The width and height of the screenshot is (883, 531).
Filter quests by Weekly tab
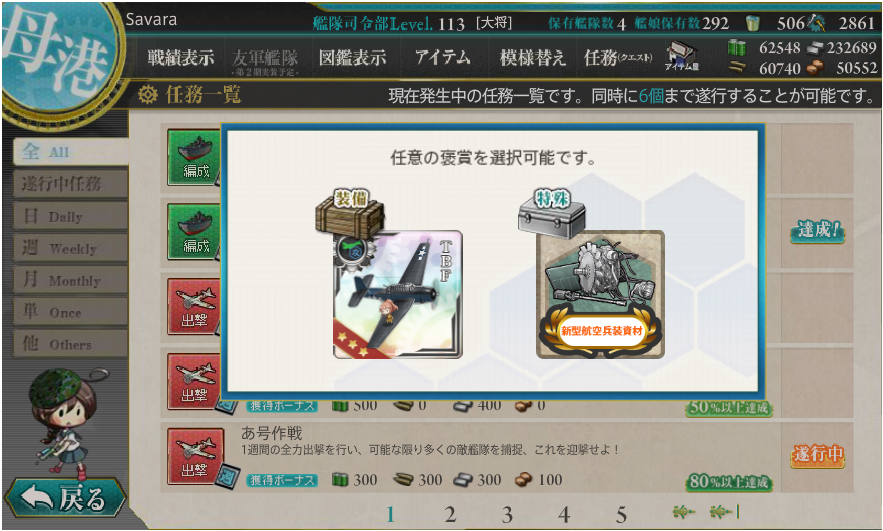[70, 248]
